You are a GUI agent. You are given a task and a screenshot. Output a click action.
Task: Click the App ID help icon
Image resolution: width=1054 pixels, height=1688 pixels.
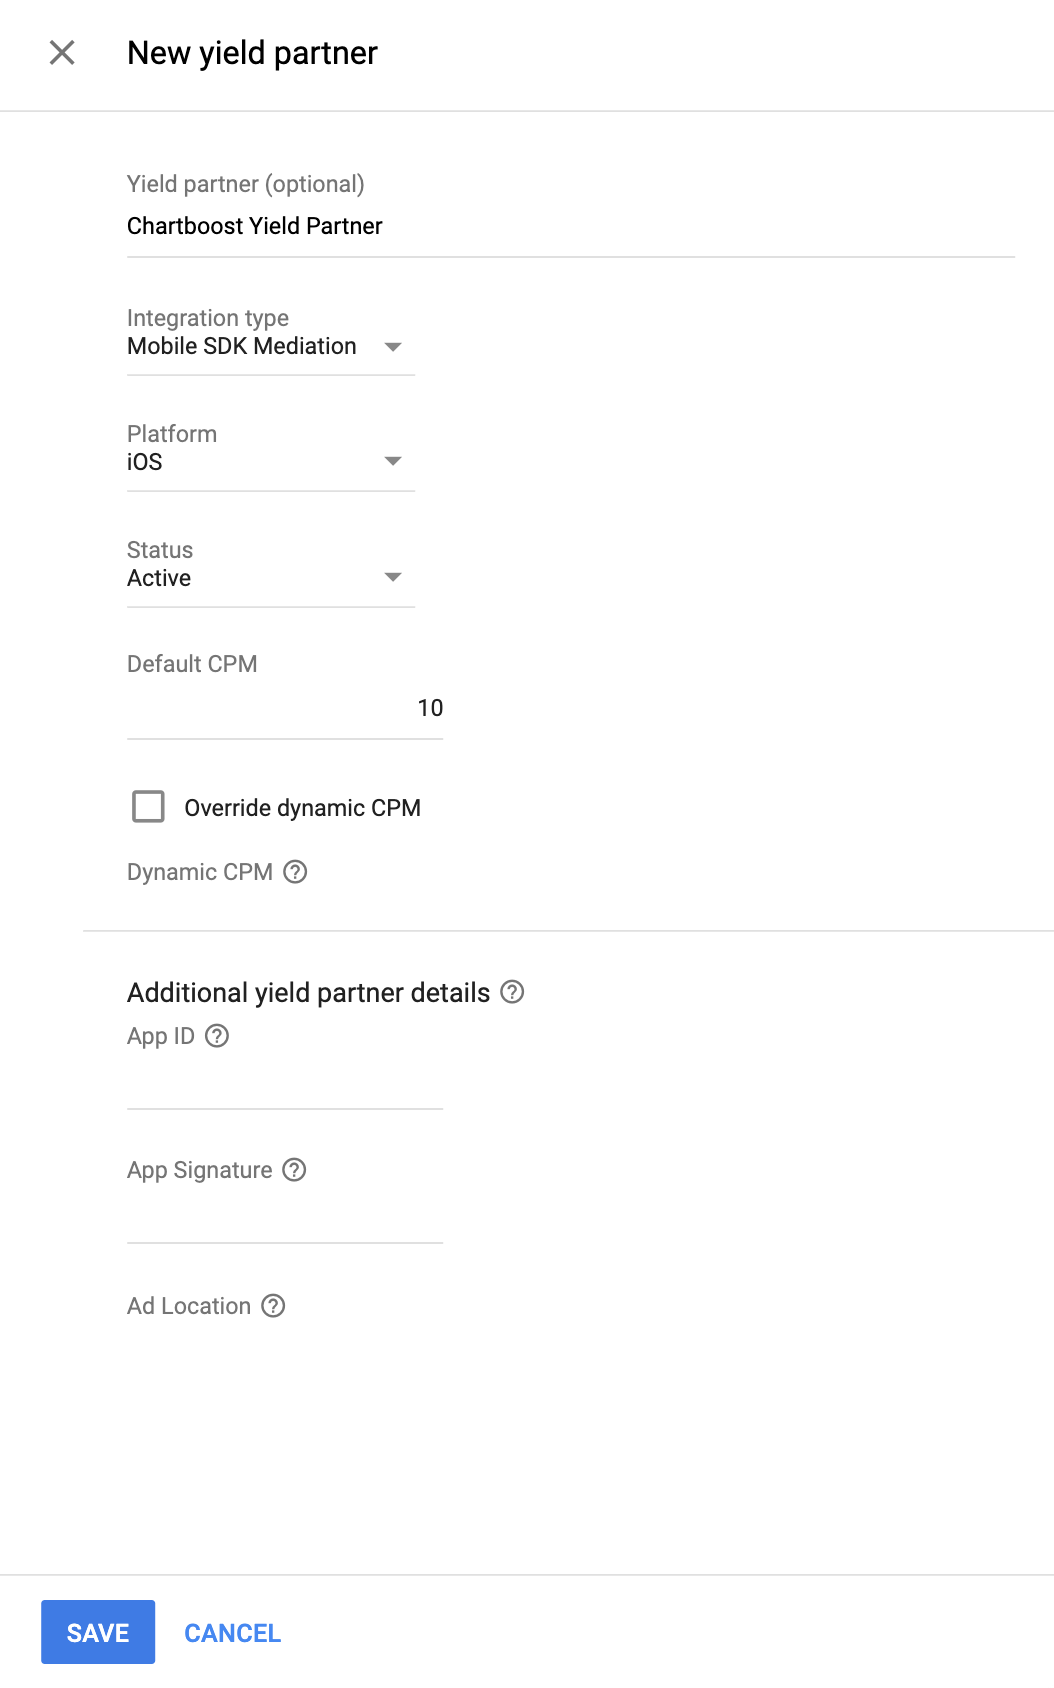coord(217,1036)
